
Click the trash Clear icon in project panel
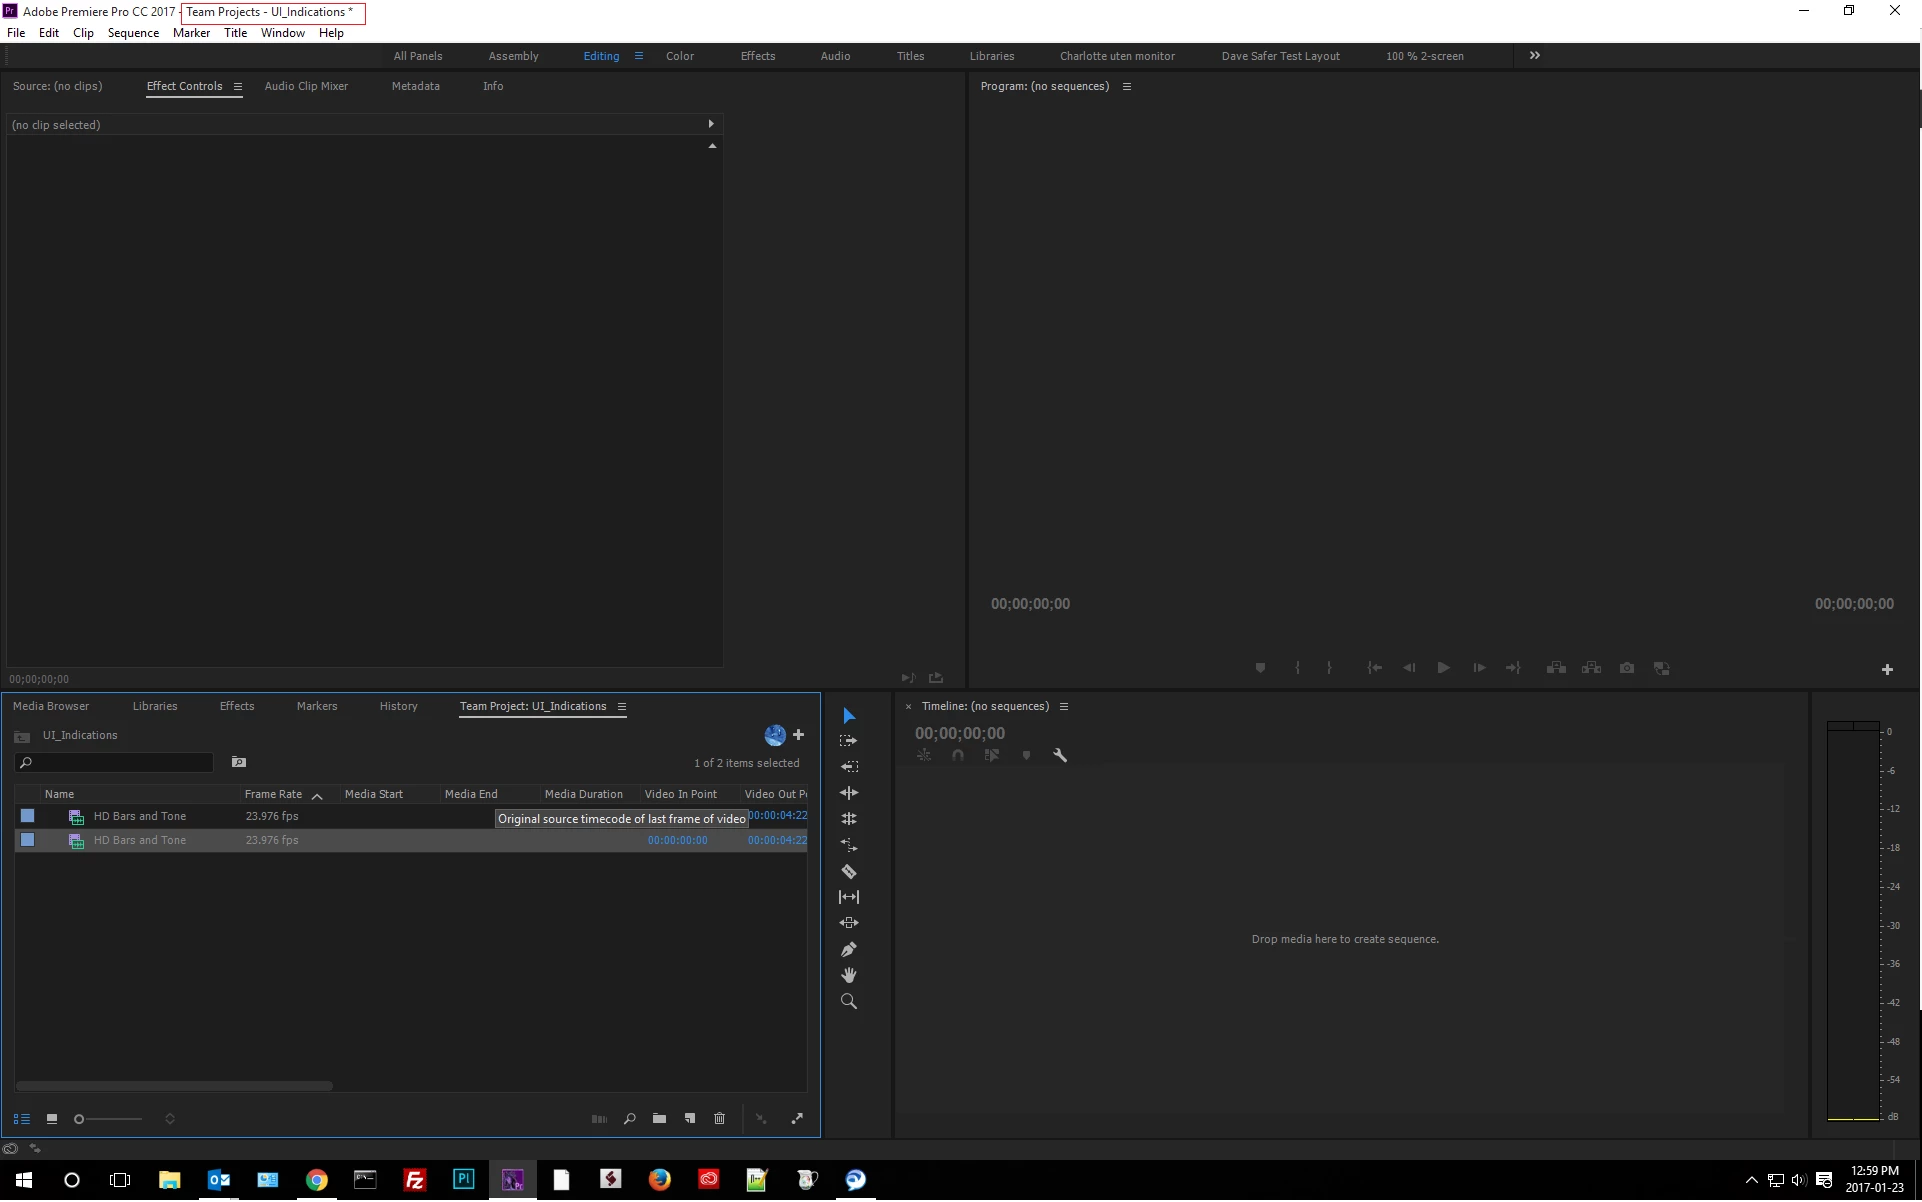tap(719, 1119)
